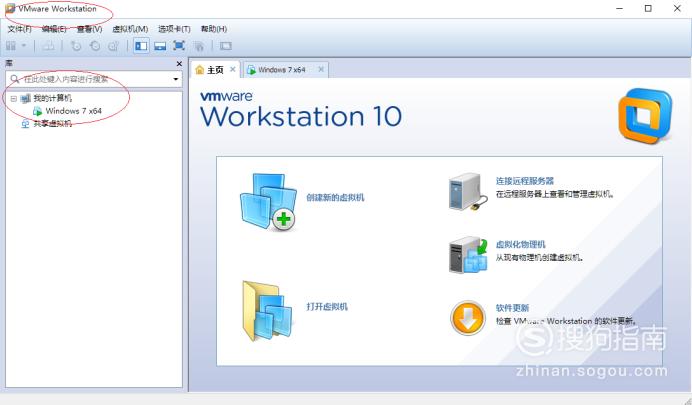Click the 在远程服务器上查看和管理虚拟机 description text

coord(555,194)
